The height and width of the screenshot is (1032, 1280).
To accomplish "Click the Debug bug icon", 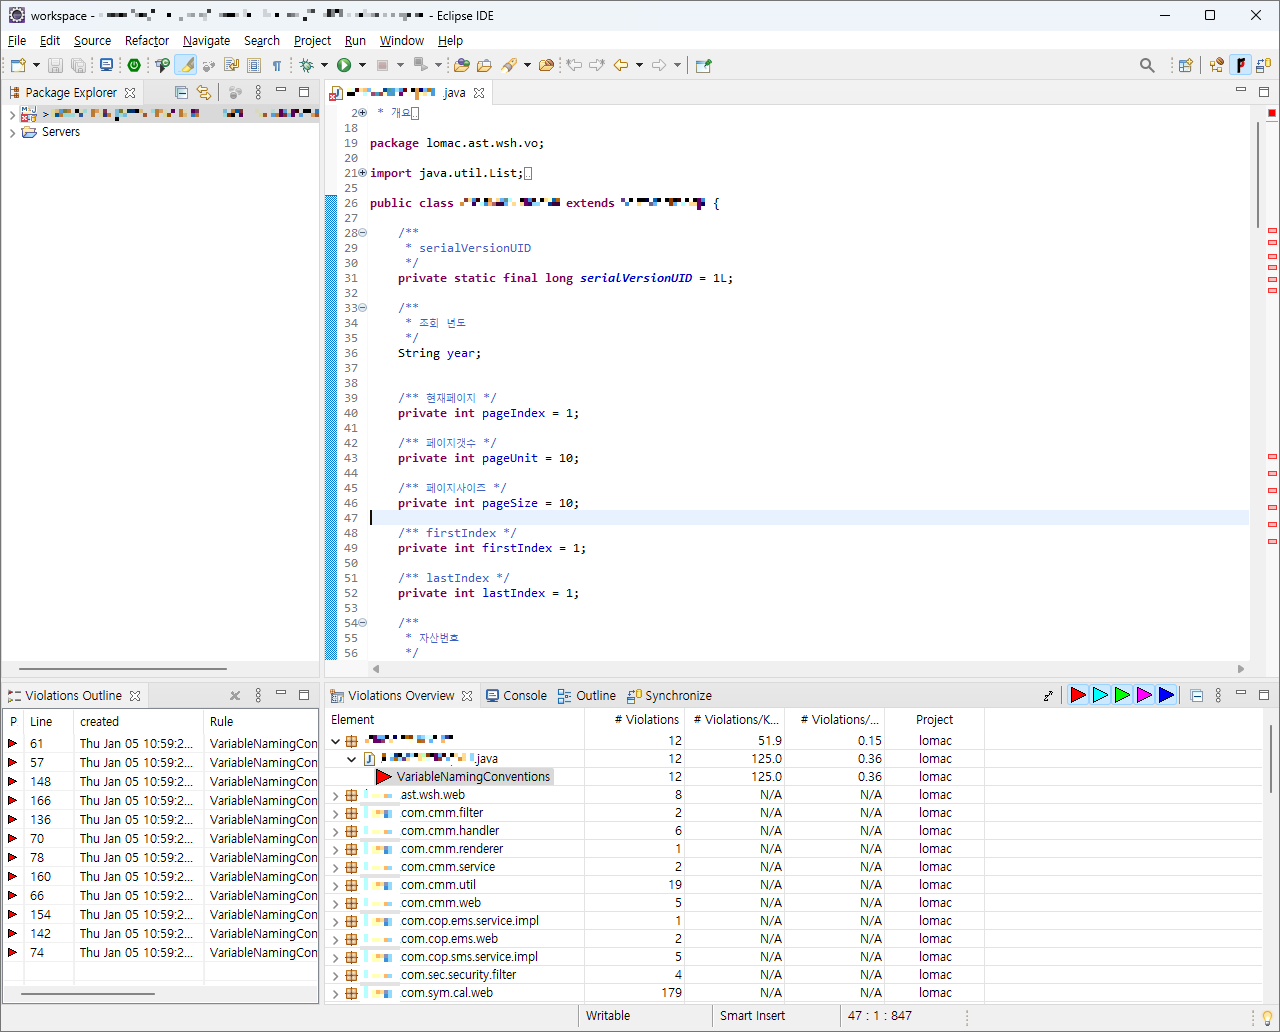I will click(x=306, y=65).
